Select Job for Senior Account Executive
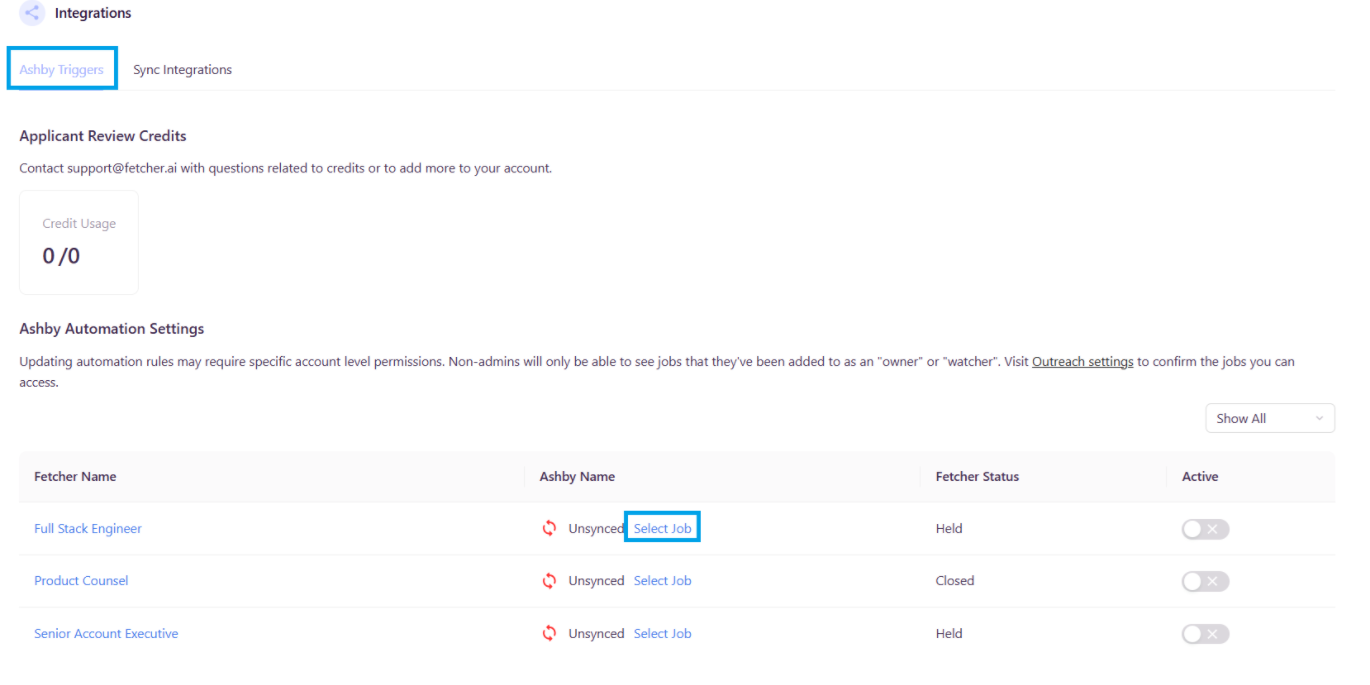This screenshot has height=685, width=1370. point(662,633)
